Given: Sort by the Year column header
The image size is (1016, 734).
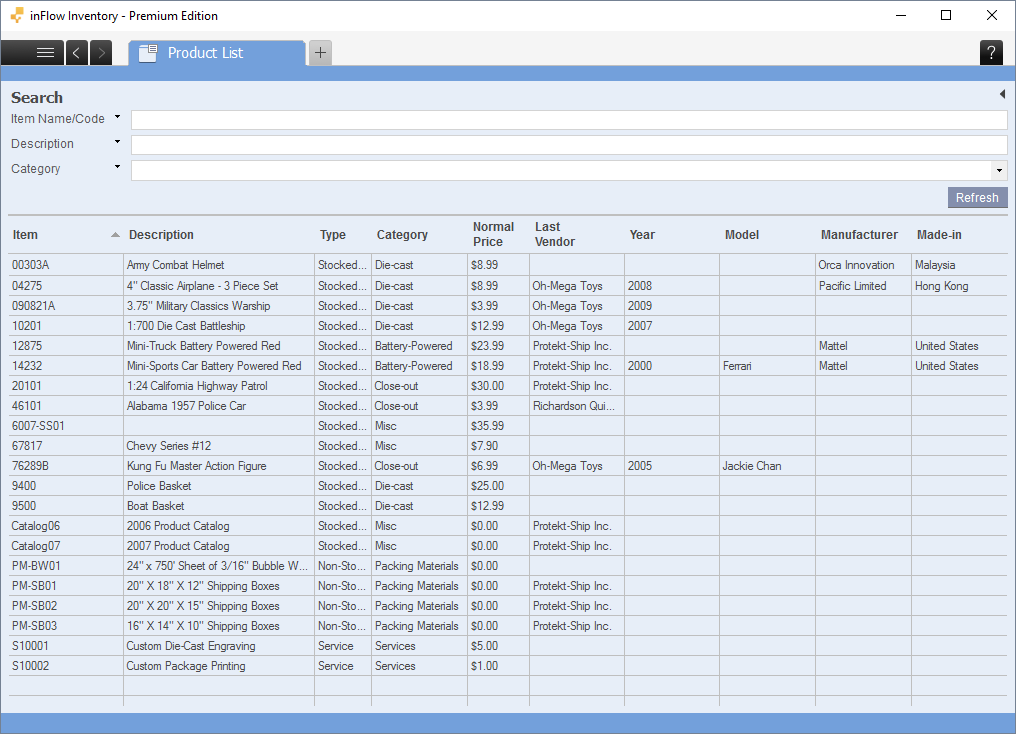Looking at the screenshot, I should coord(642,235).
